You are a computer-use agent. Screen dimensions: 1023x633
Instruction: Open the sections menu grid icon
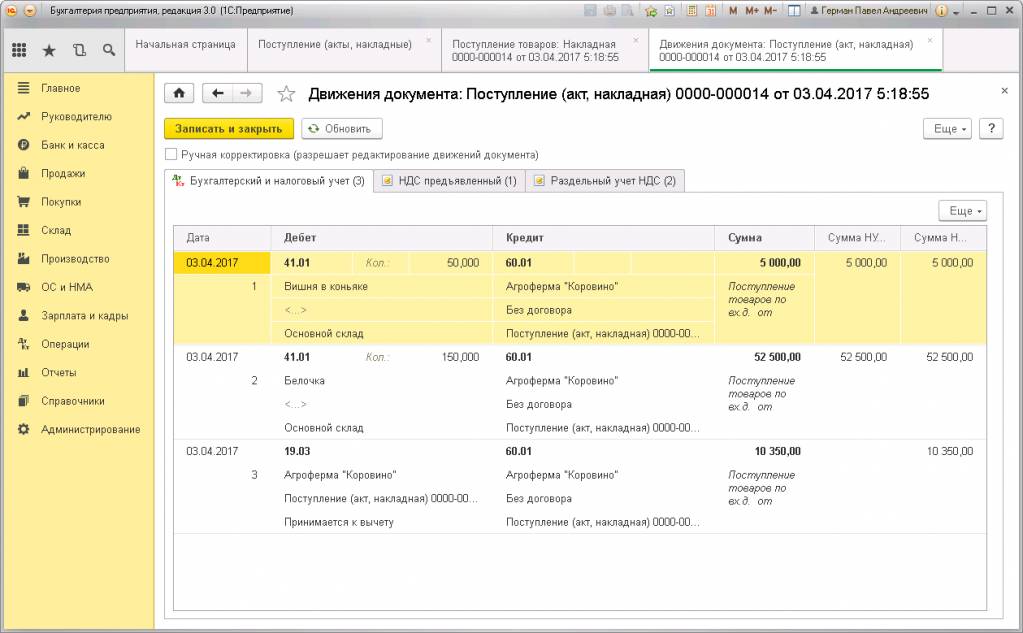(19, 50)
